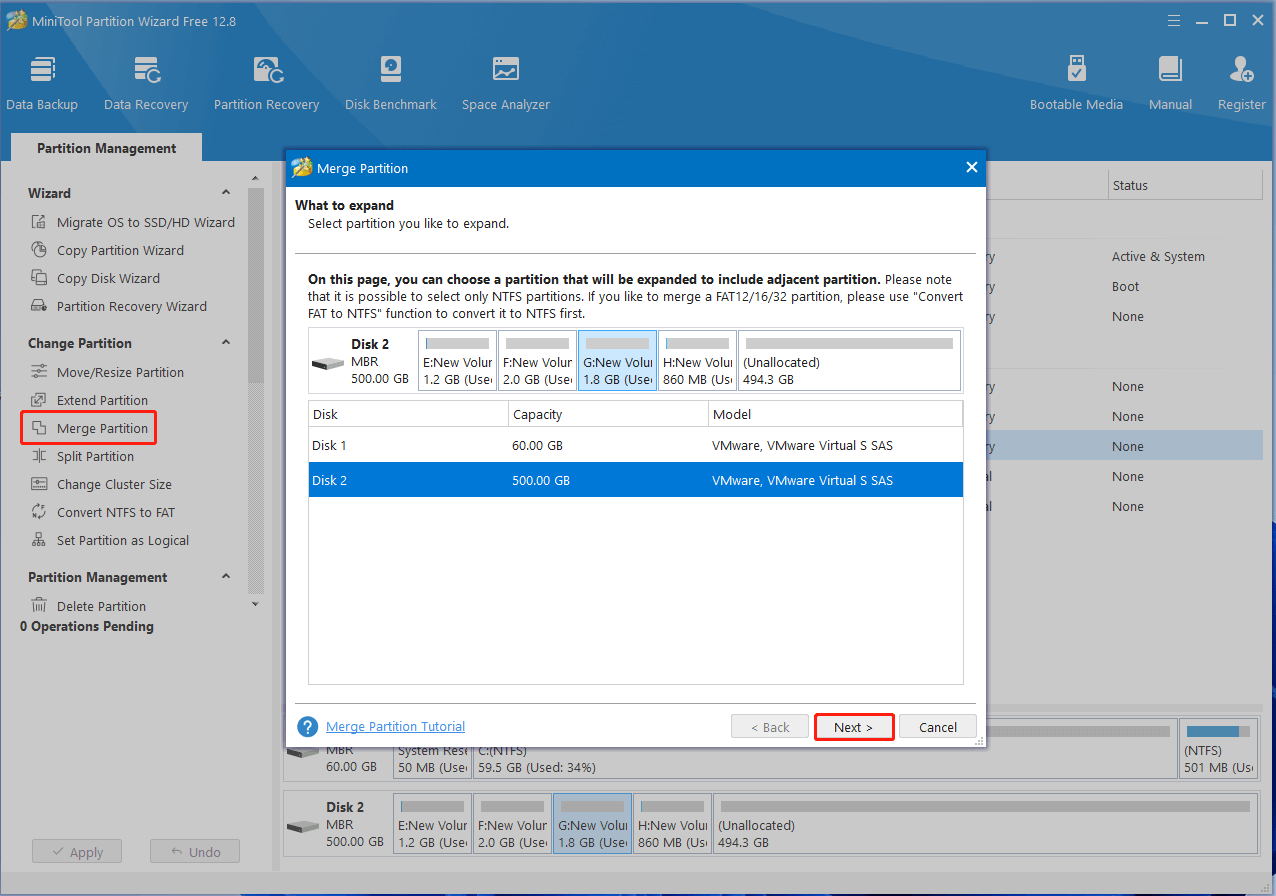
Task: Create Bootable Media
Action: (1076, 84)
